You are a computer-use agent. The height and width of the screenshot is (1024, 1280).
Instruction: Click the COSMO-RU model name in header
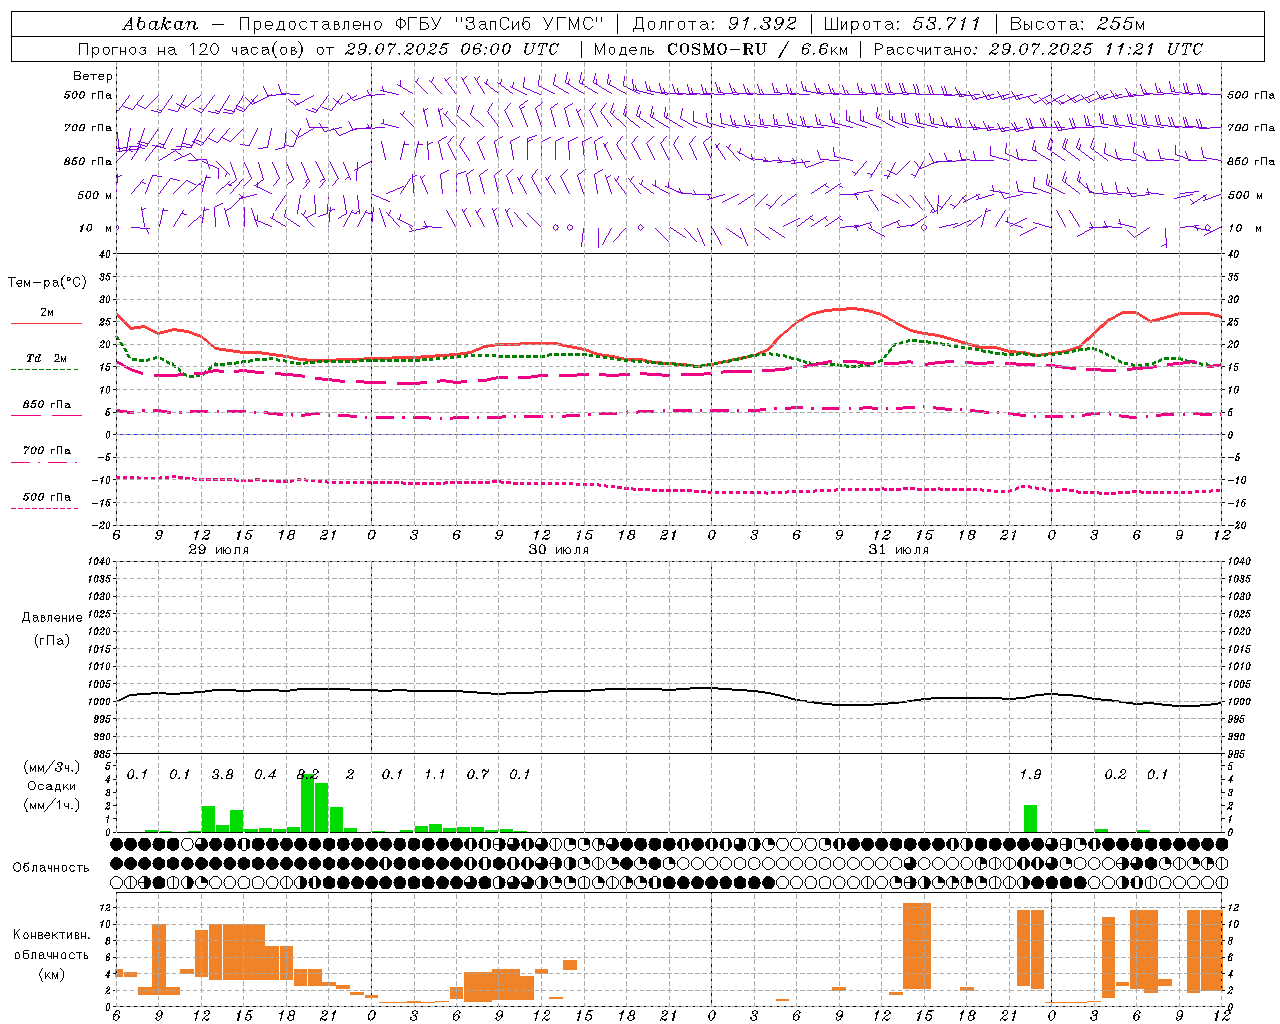716,49
